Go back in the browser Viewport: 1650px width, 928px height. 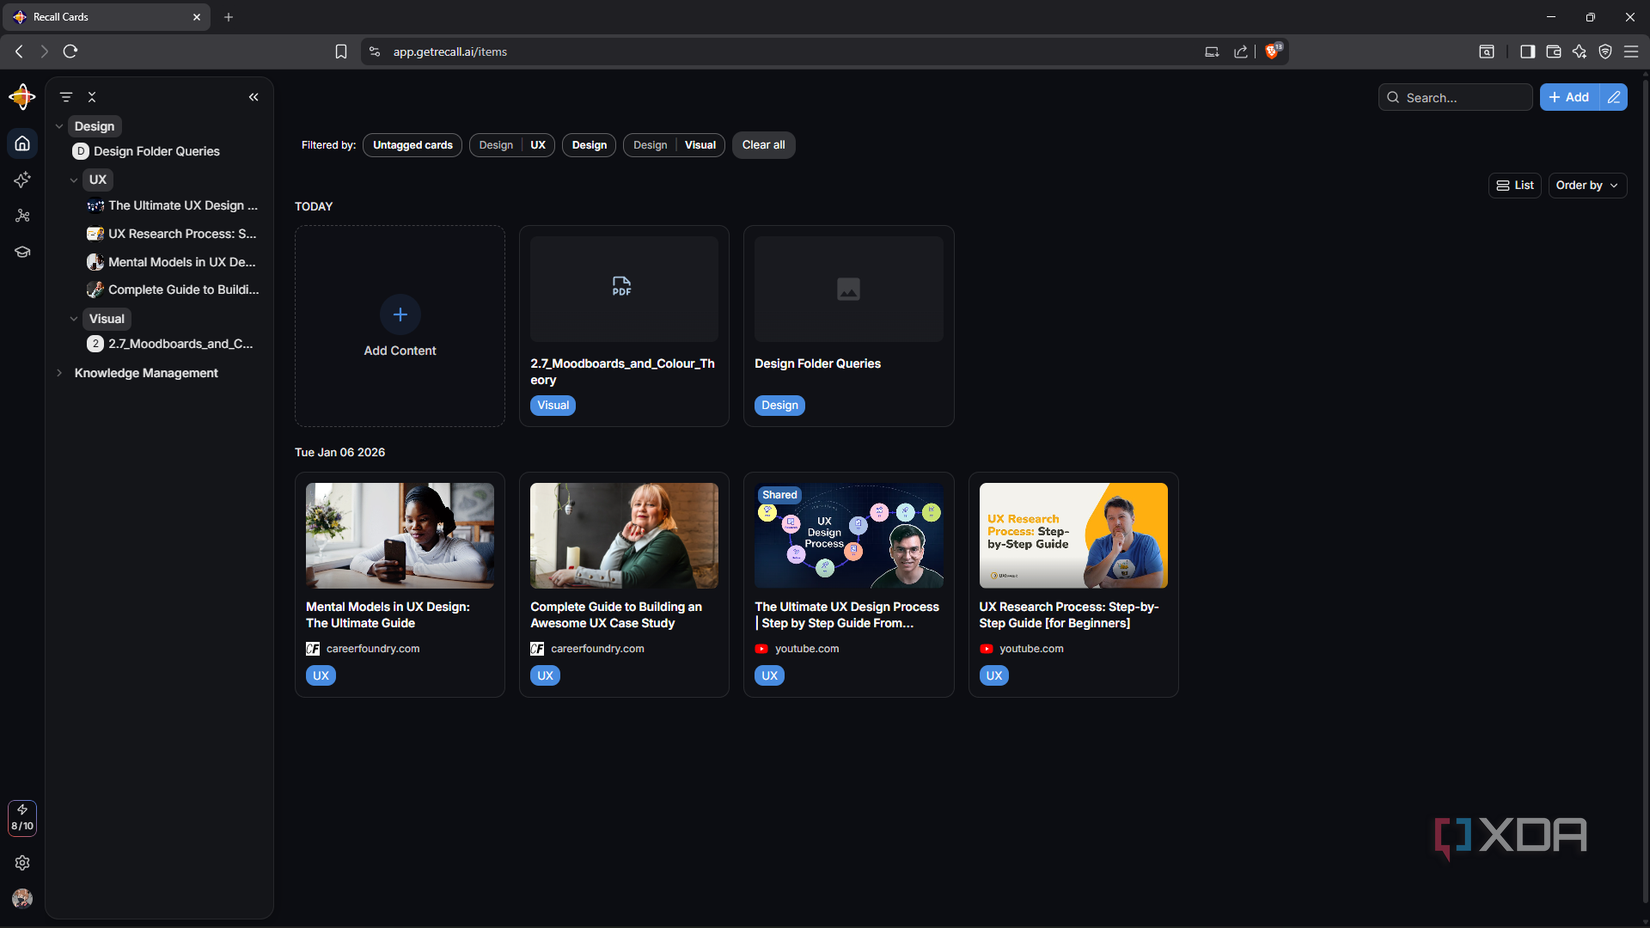pos(19,51)
